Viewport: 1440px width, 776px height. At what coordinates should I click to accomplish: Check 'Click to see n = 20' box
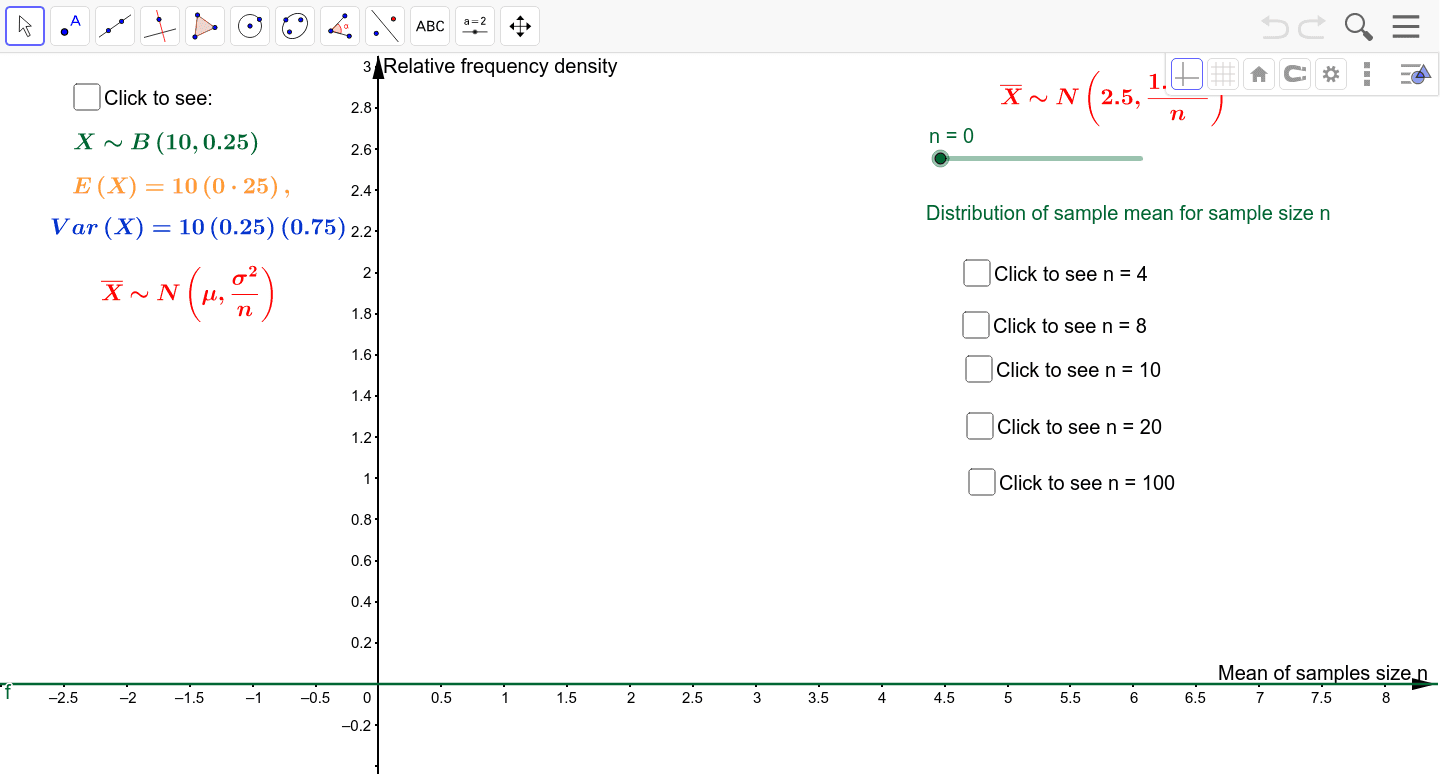tap(980, 426)
